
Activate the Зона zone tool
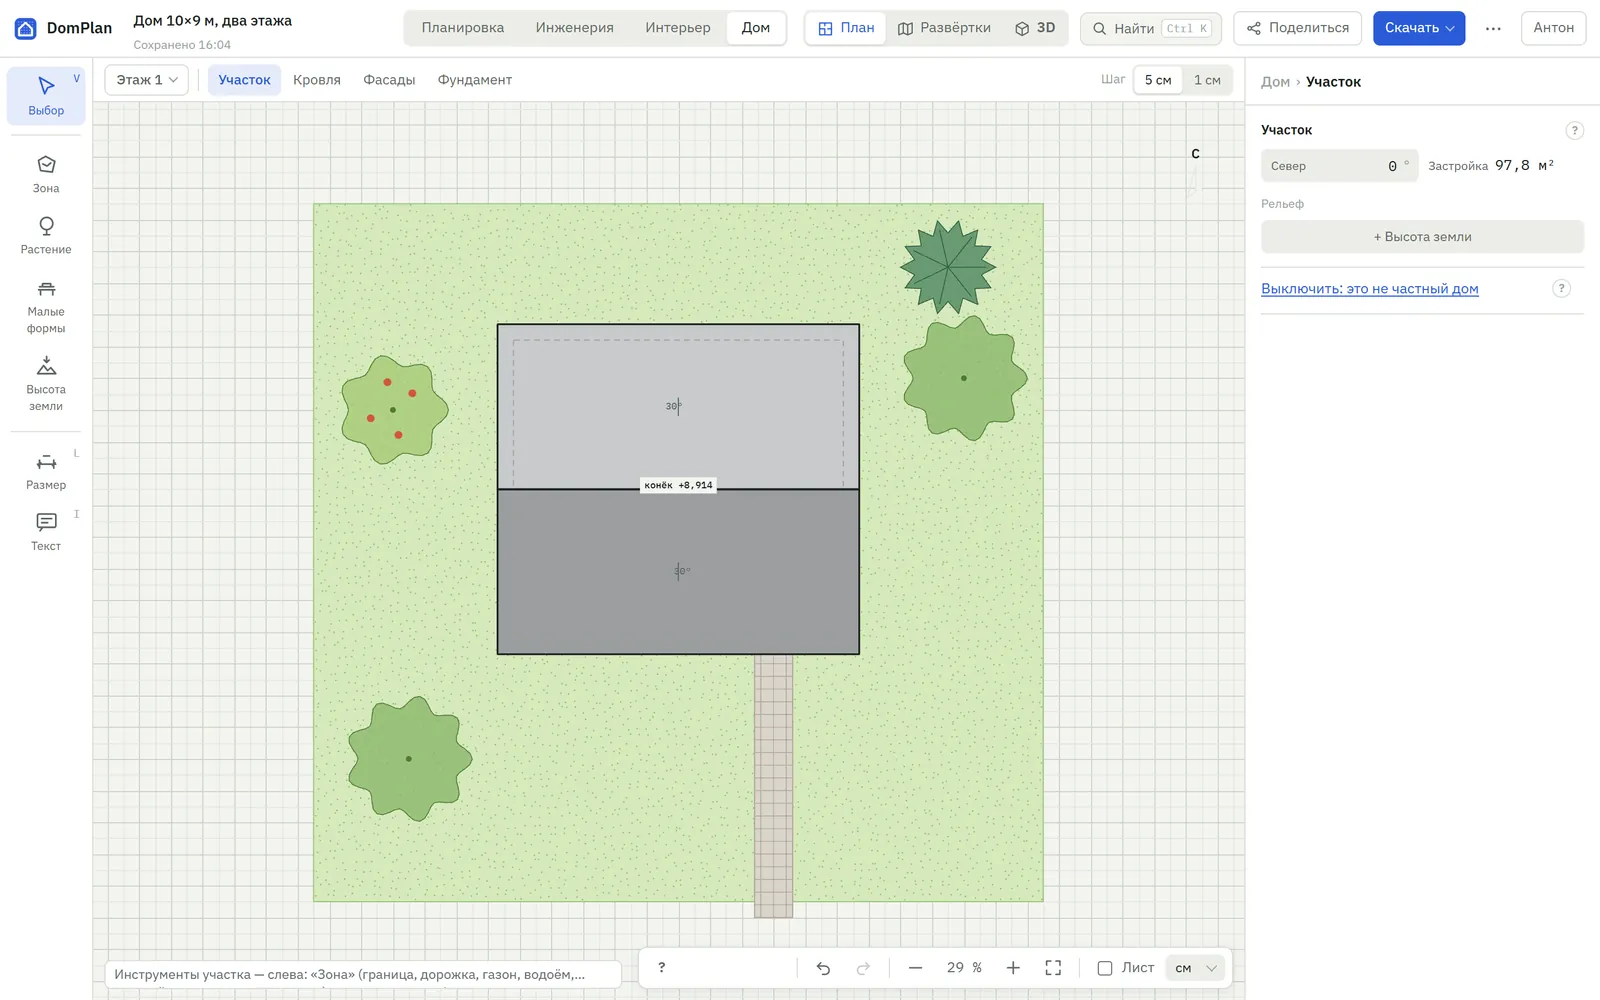46,174
